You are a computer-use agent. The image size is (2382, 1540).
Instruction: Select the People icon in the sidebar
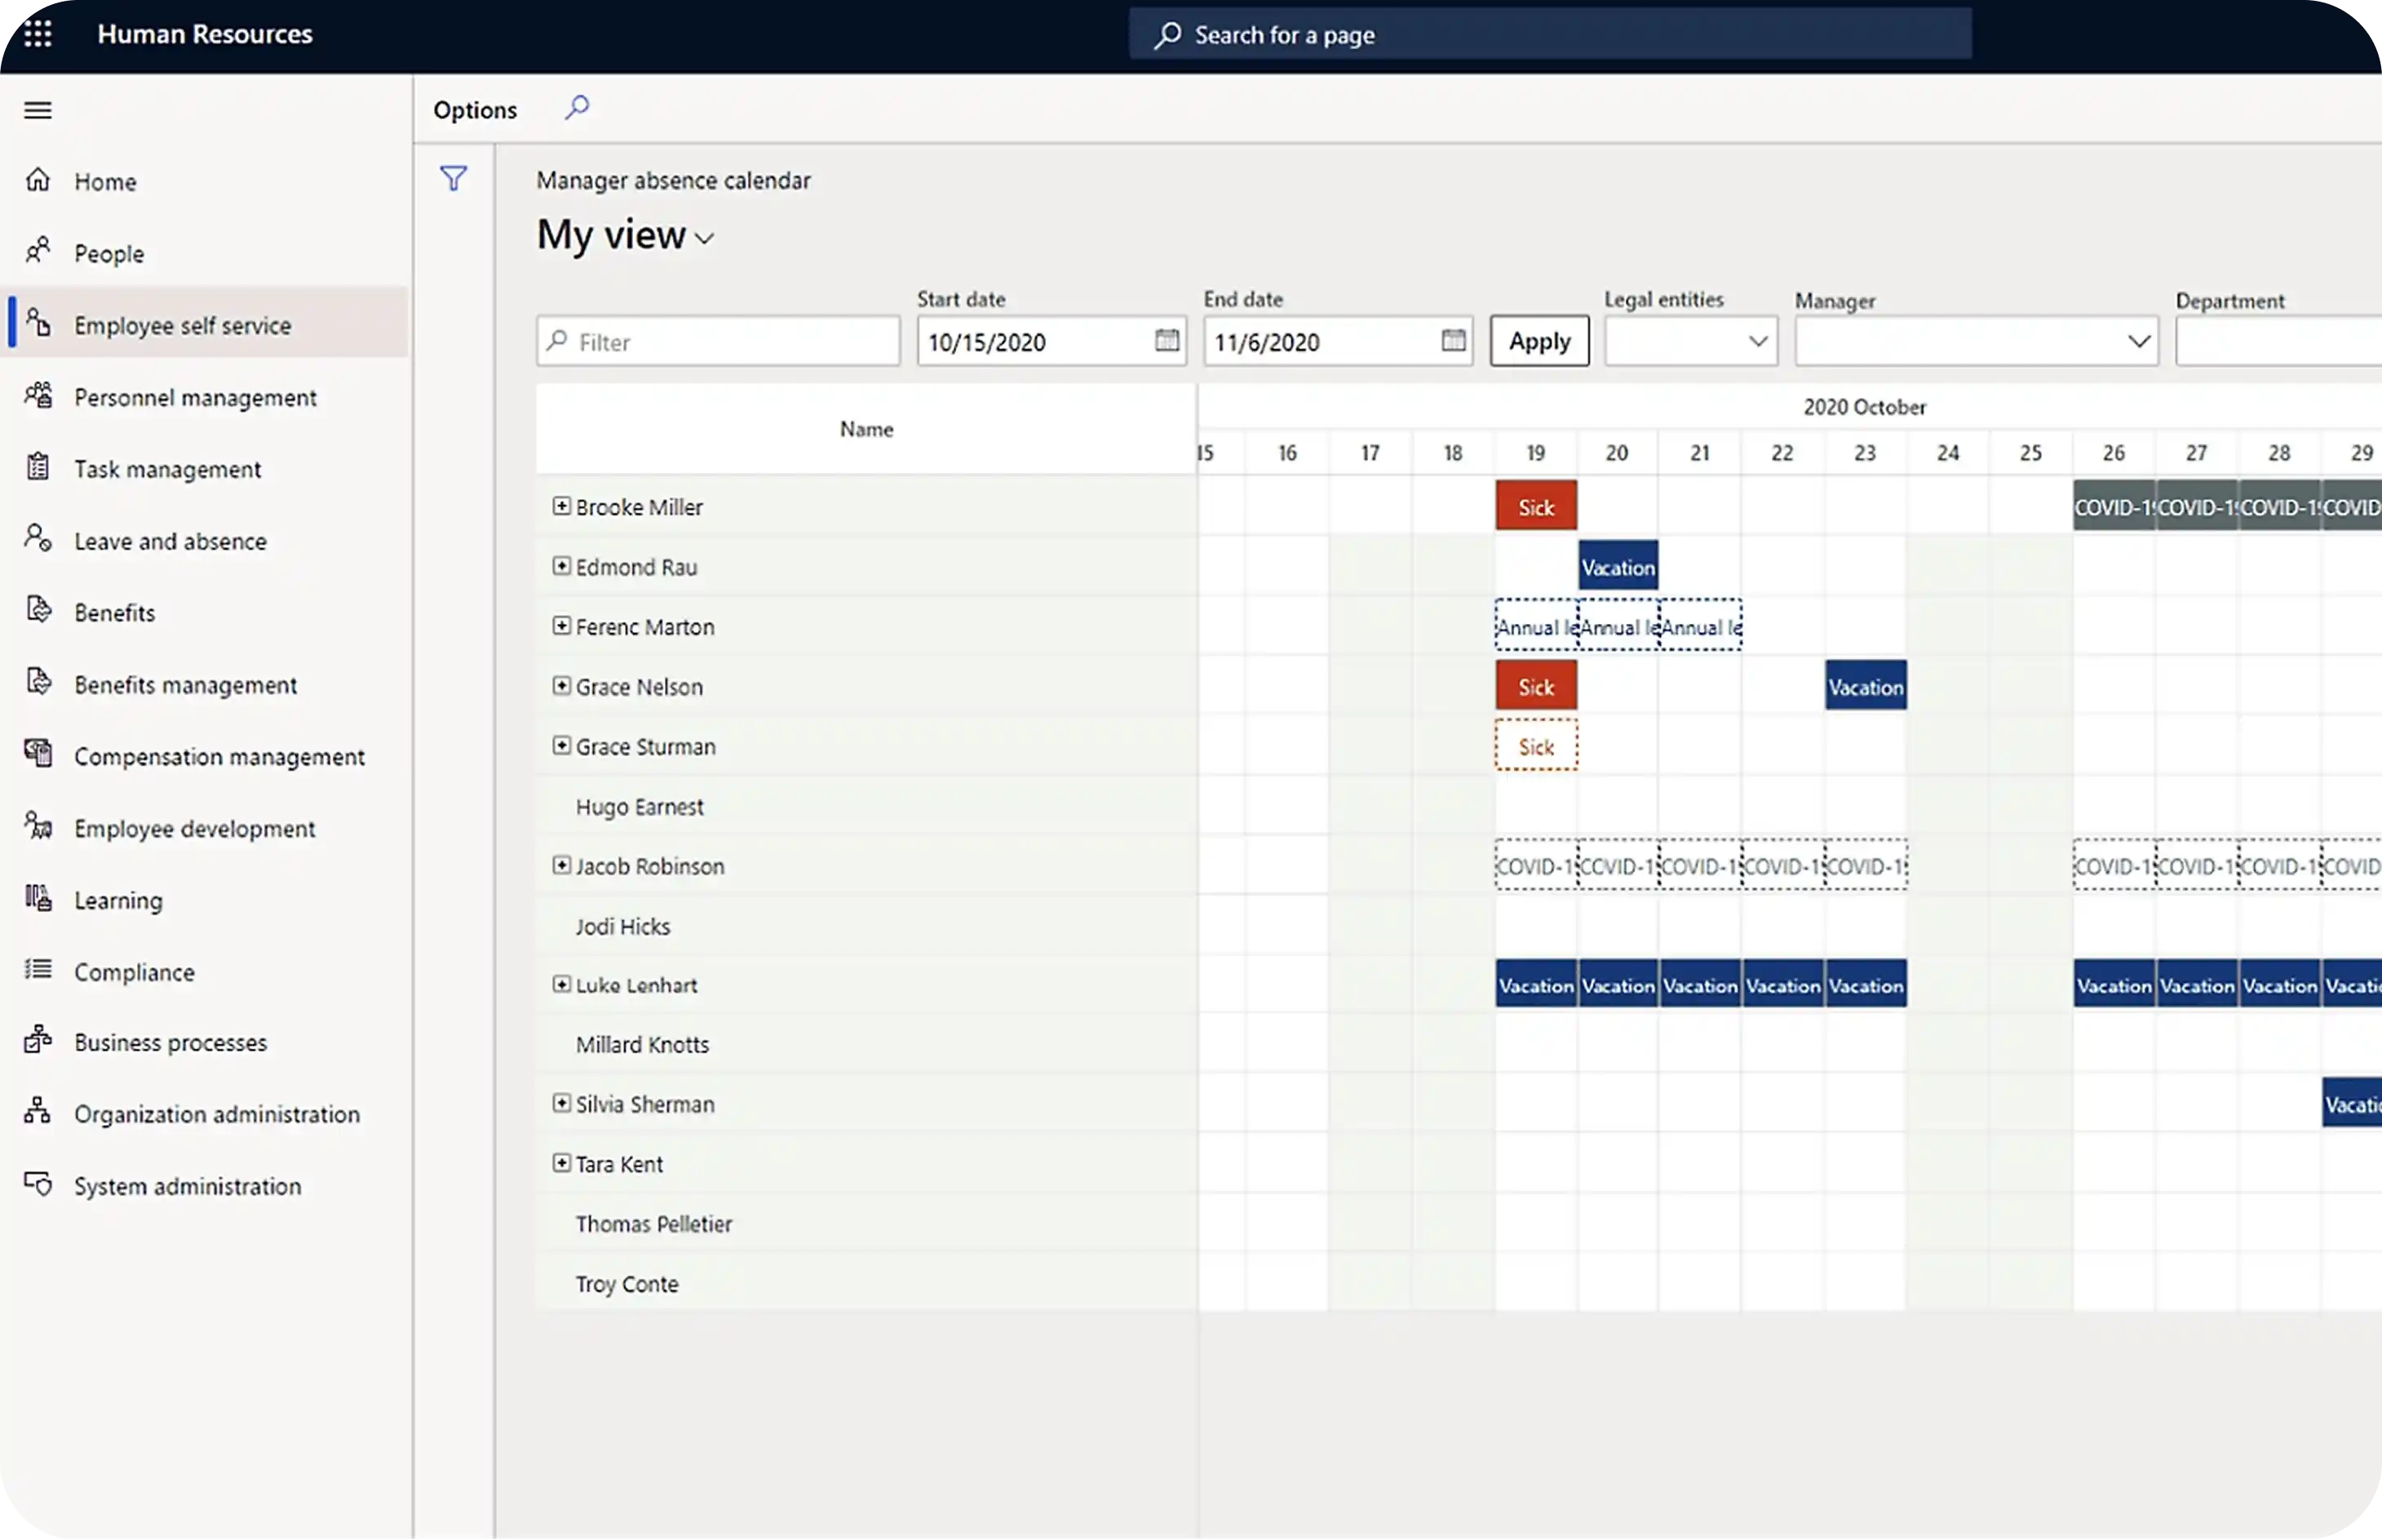(x=39, y=252)
